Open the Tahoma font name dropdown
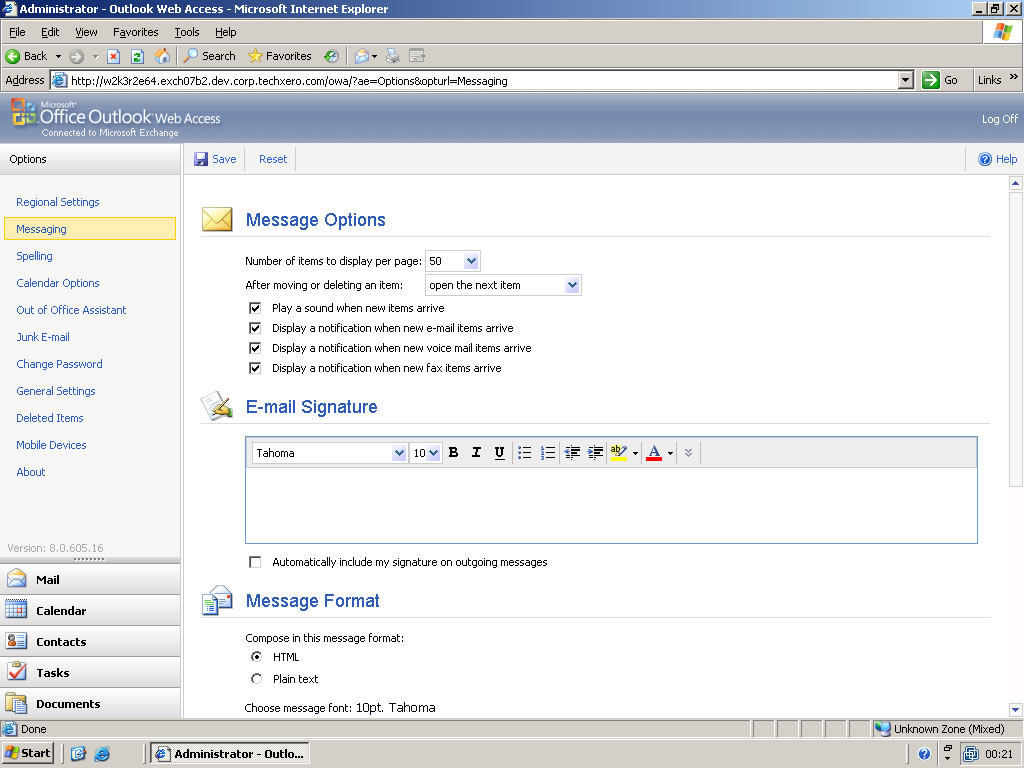 point(399,453)
